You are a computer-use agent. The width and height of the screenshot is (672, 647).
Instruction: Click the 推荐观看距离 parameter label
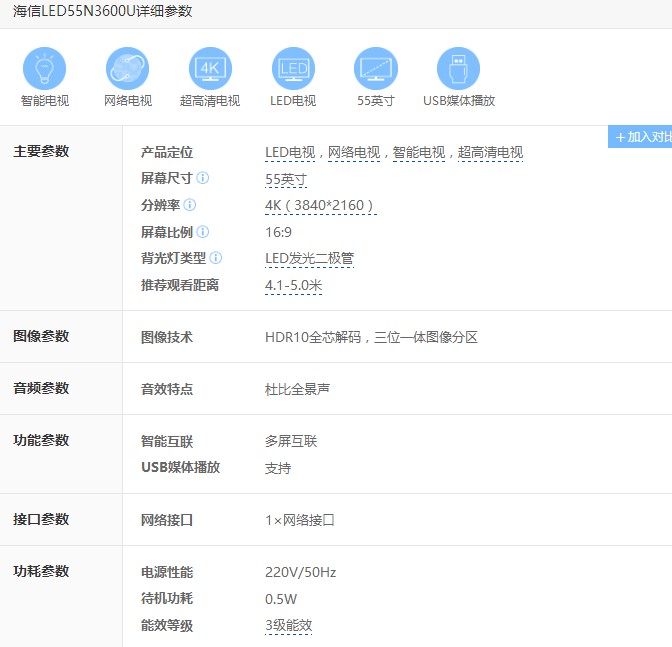180,285
